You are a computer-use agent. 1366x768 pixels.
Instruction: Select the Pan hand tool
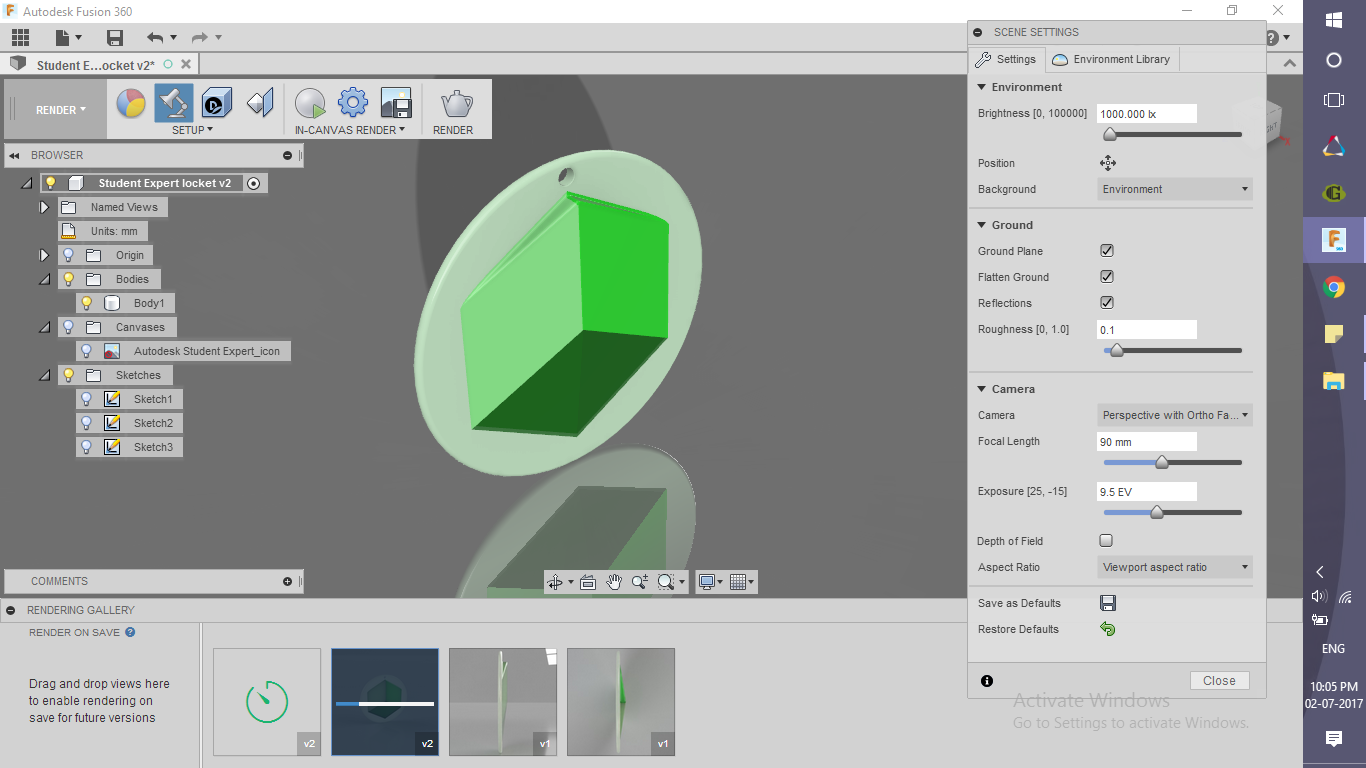coord(614,582)
